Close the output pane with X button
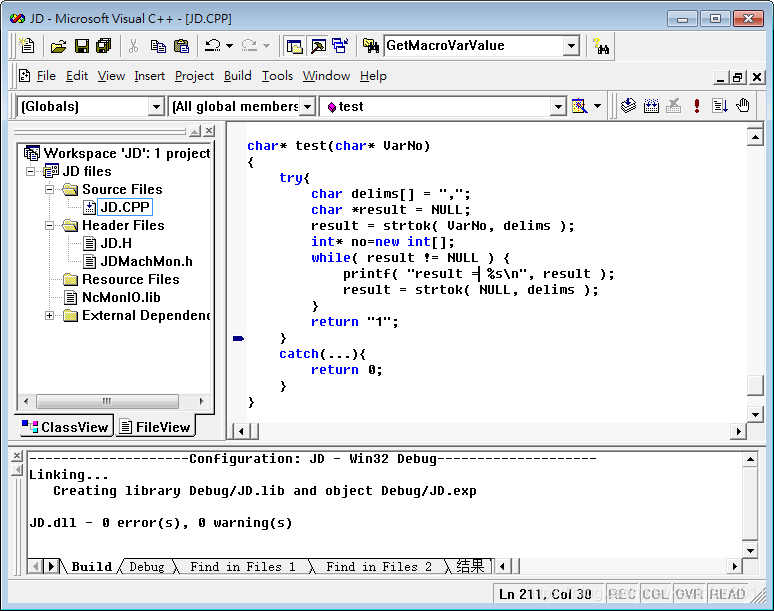 (17, 456)
